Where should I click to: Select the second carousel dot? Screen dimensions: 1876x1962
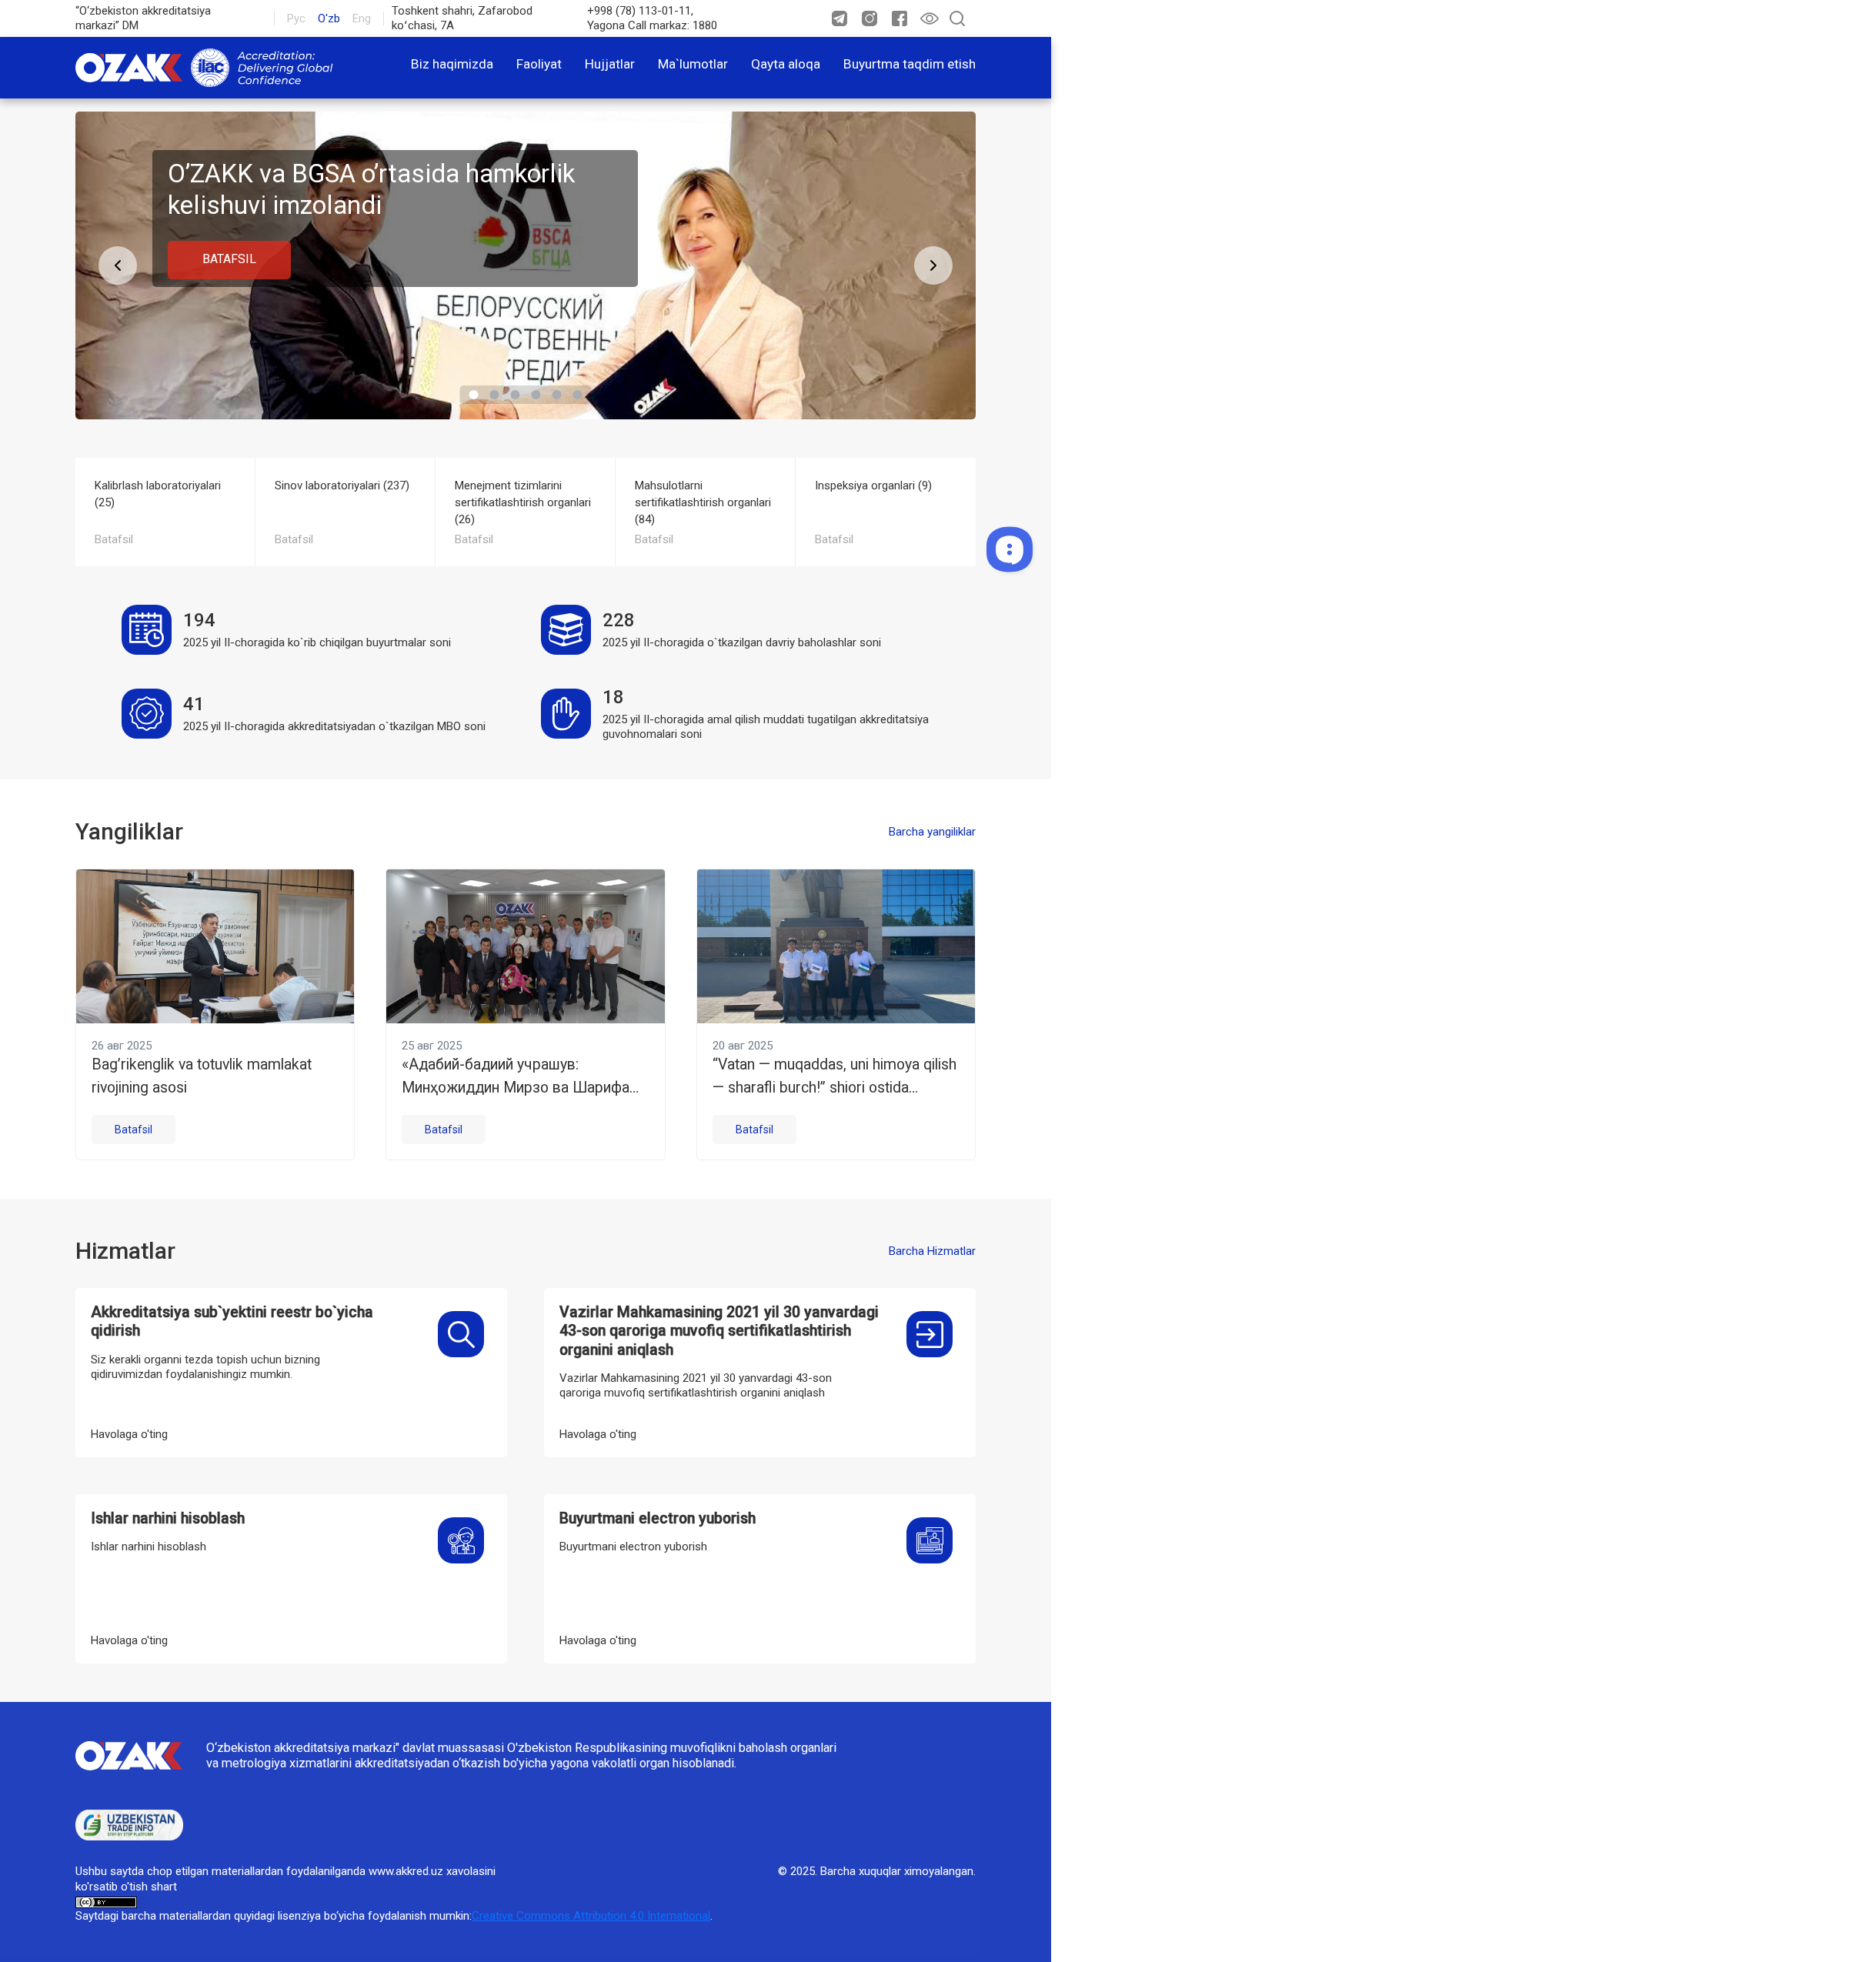[x=494, y=394]
